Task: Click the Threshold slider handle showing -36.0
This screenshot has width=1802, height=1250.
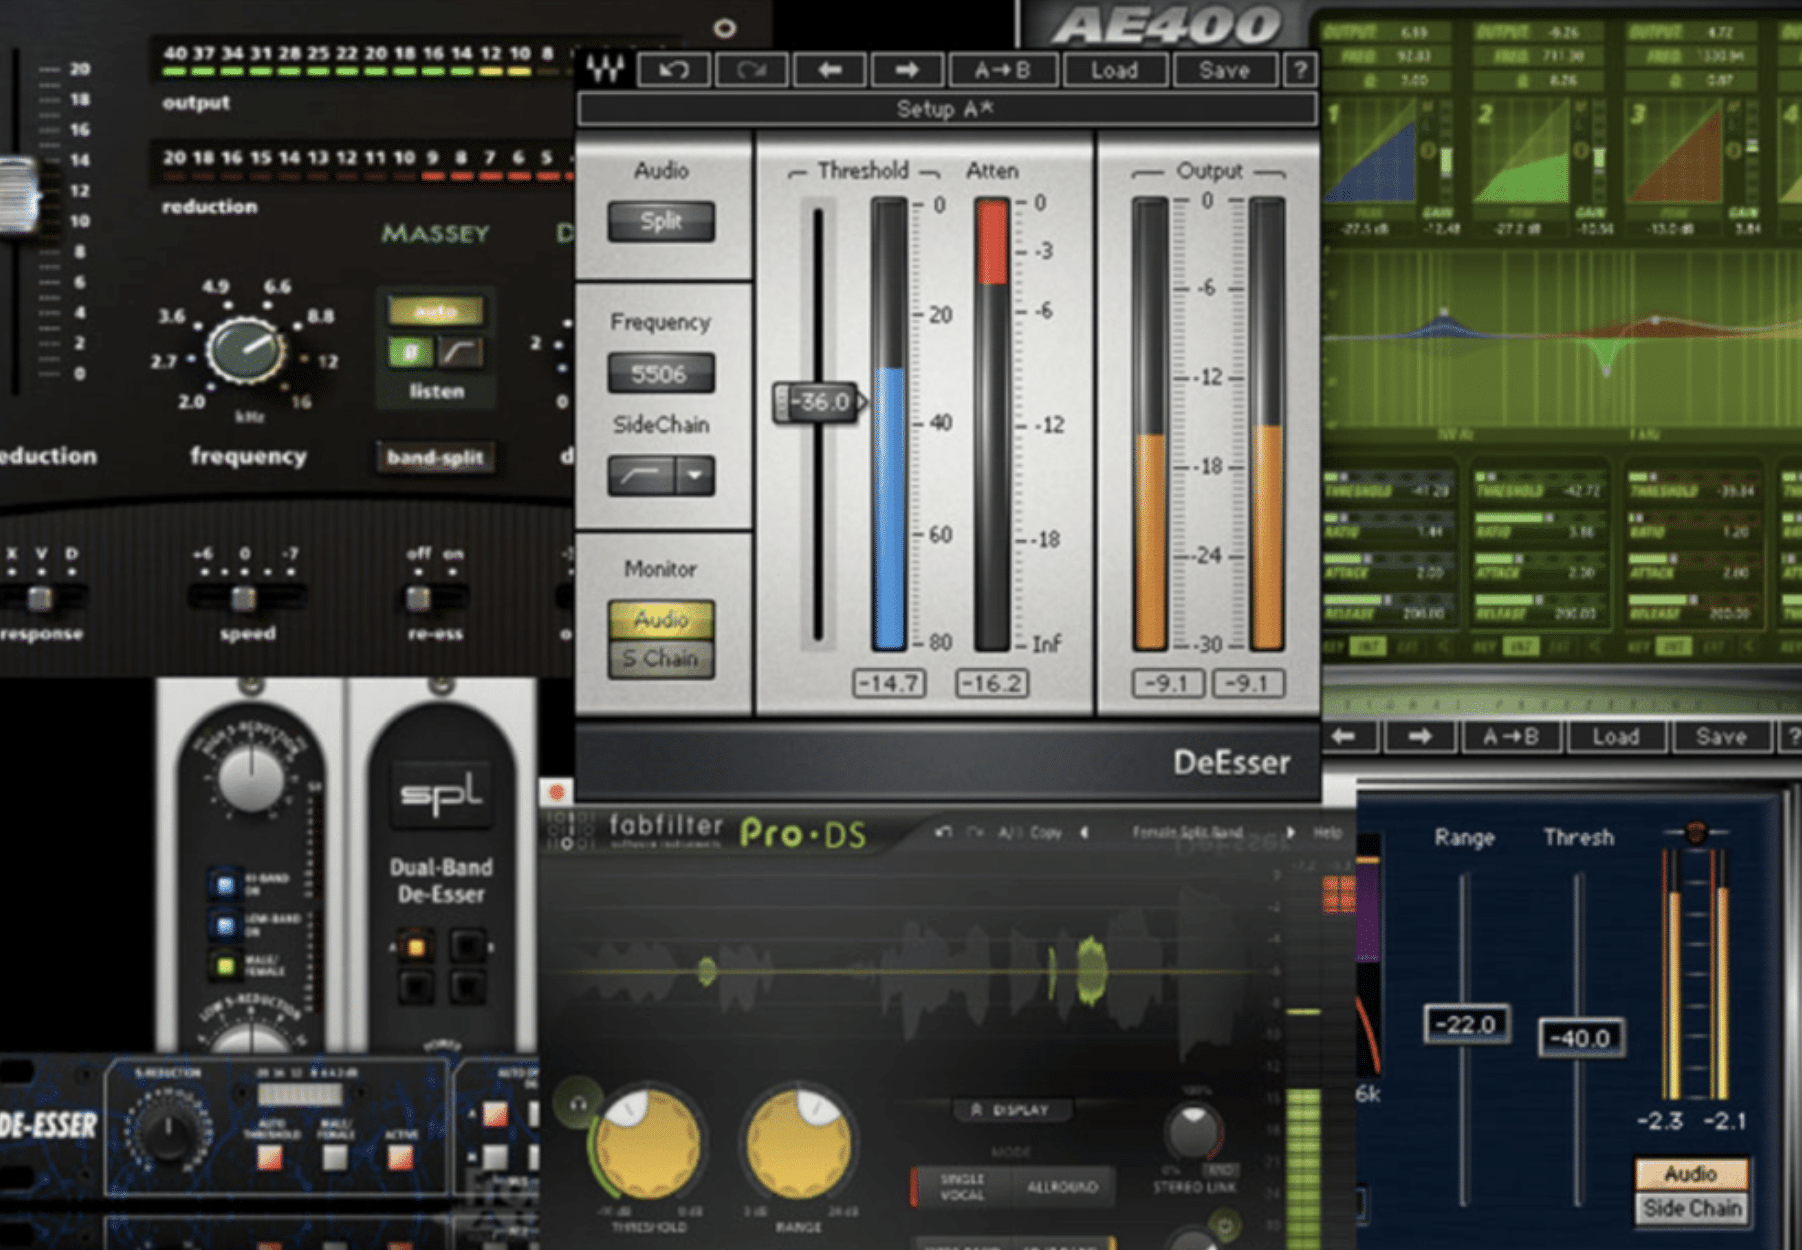Action: [819, 402]
